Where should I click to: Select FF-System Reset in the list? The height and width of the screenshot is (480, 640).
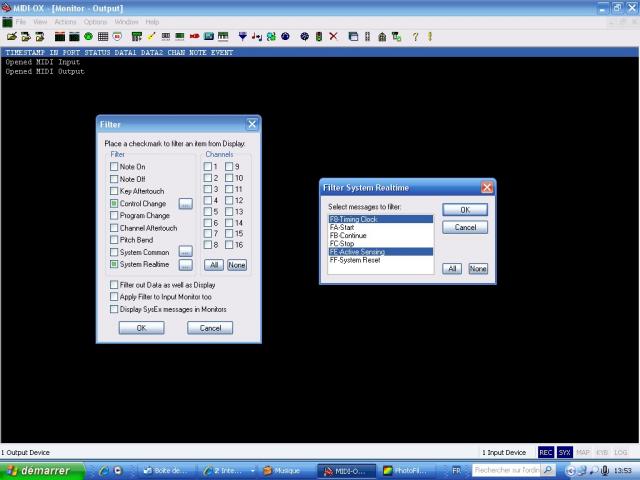click(380, 260)
